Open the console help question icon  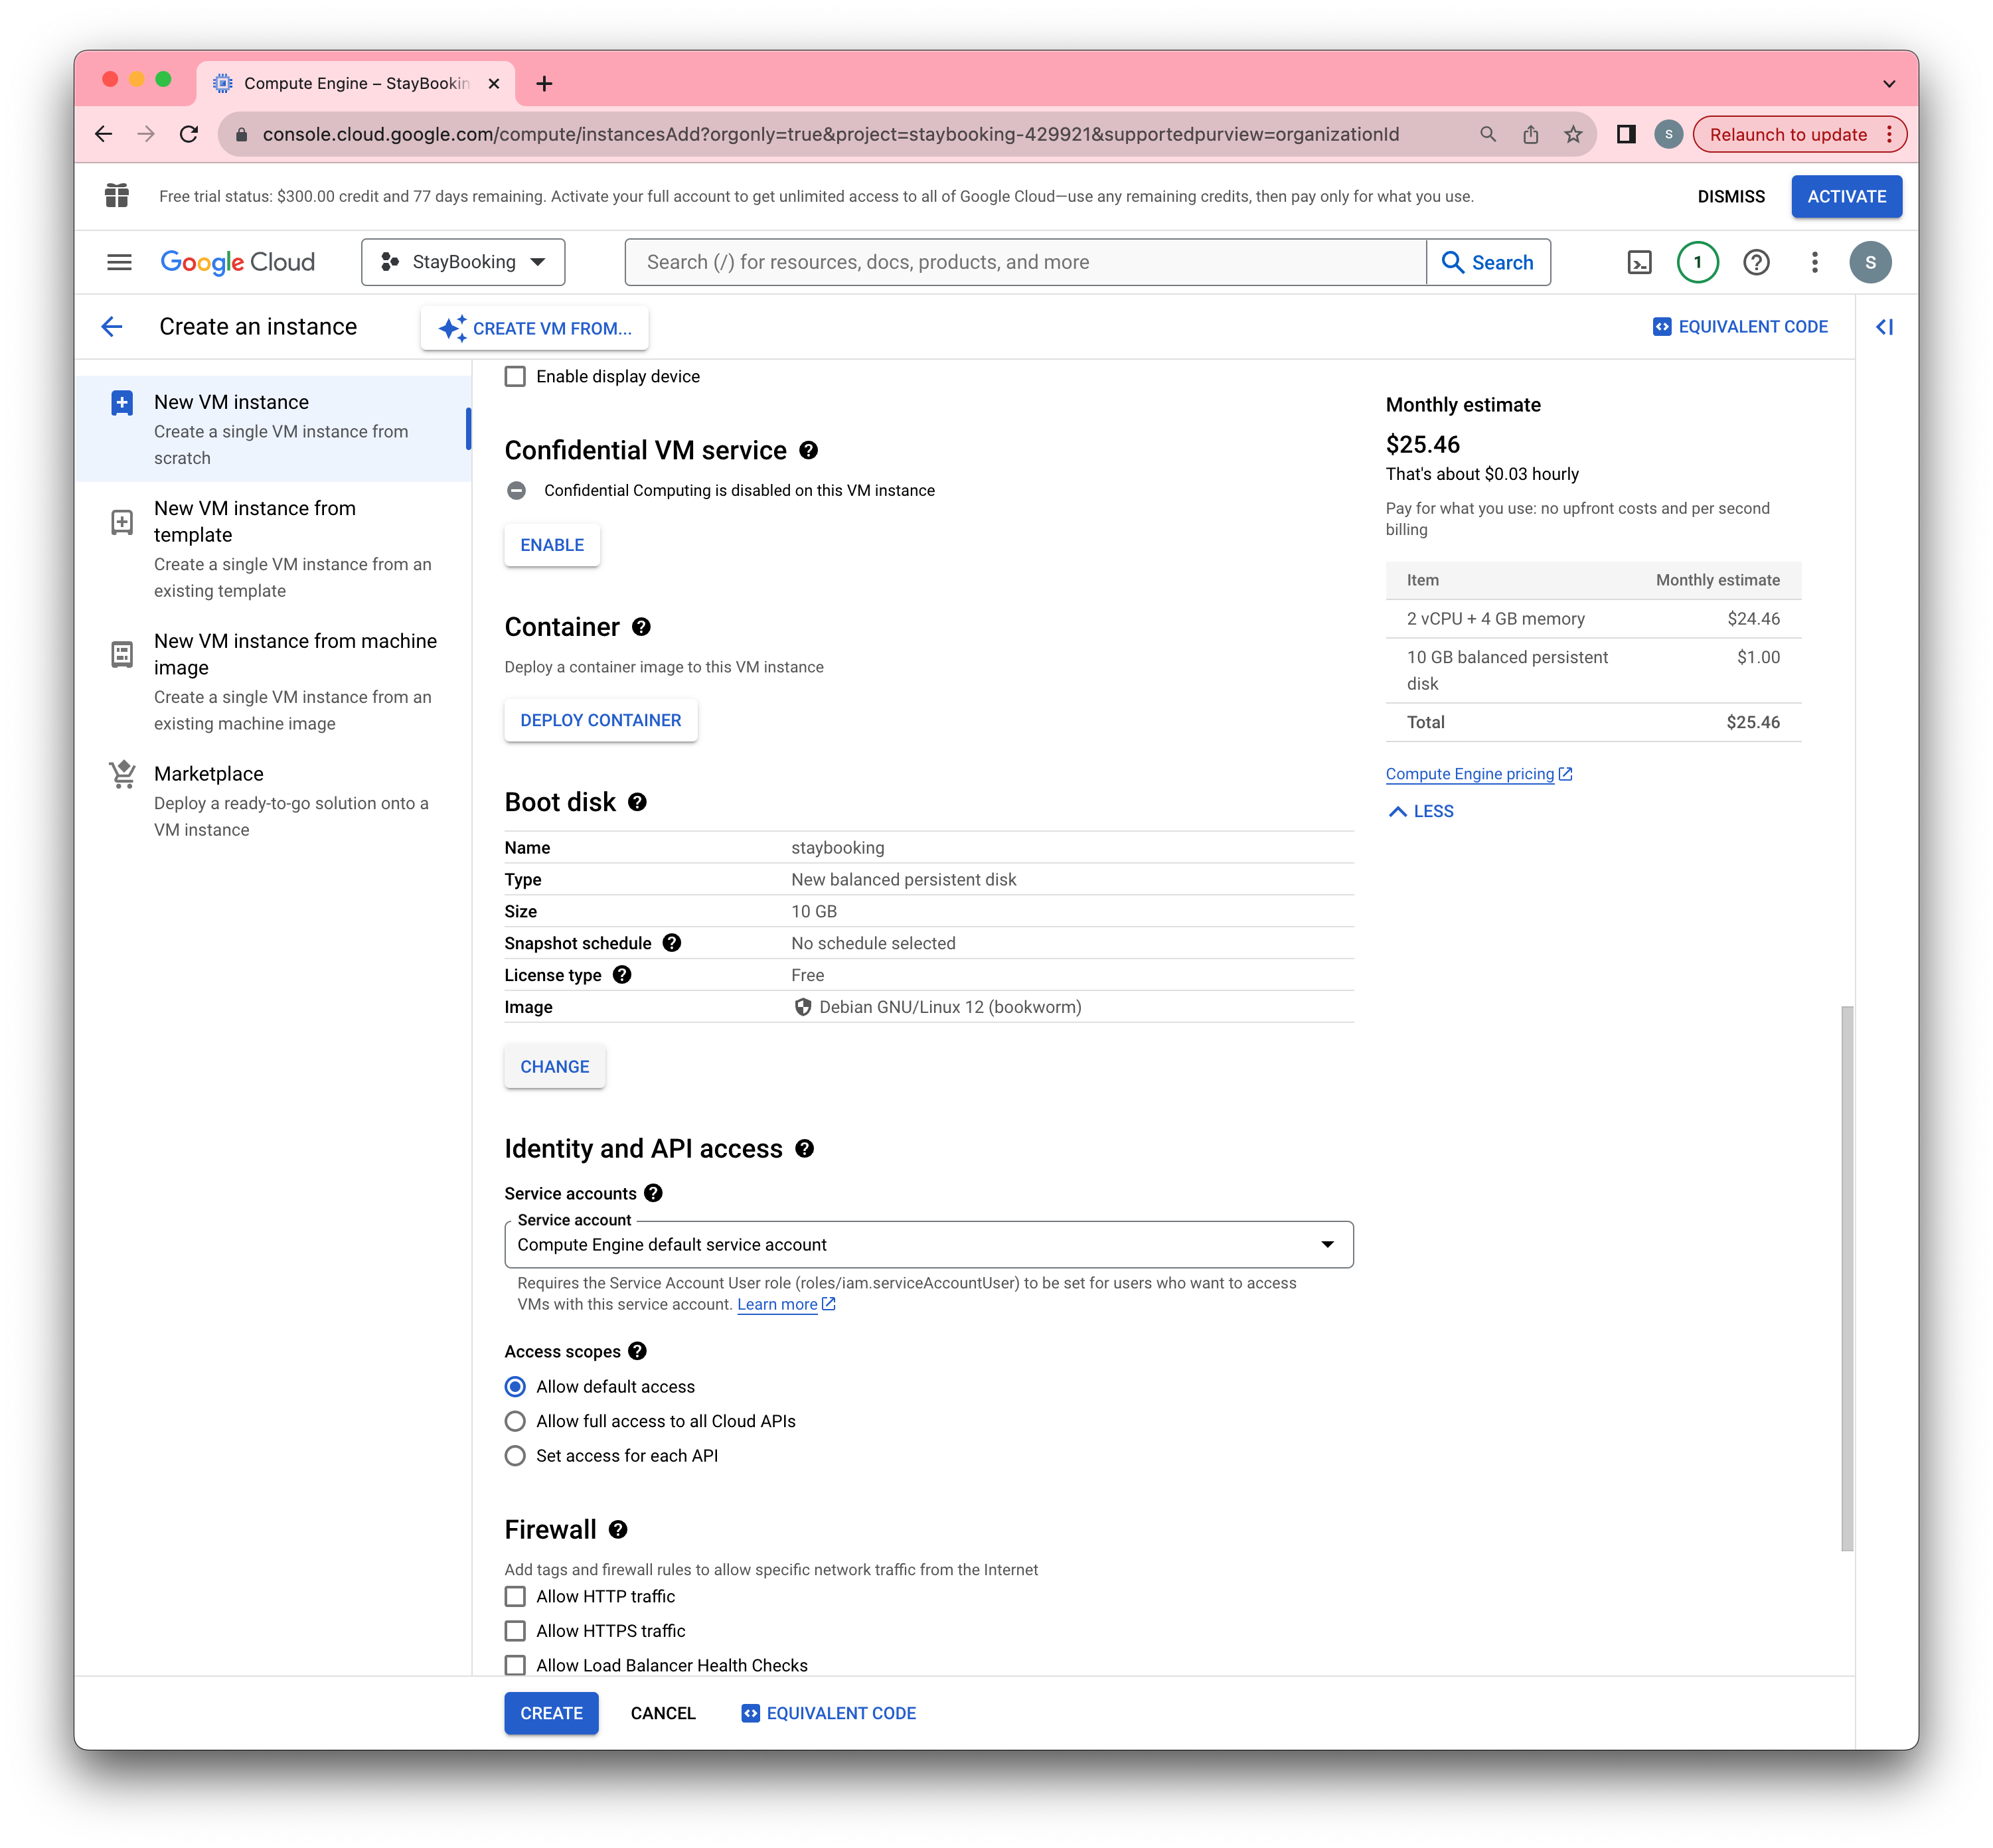coord(1756,262)
